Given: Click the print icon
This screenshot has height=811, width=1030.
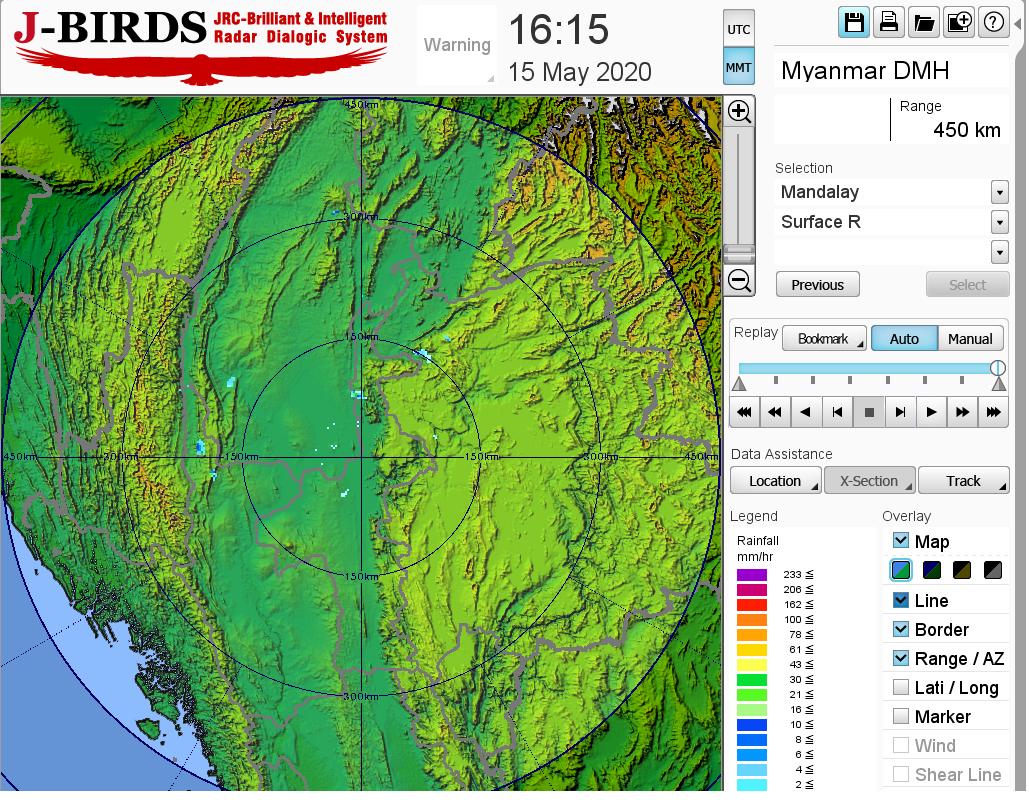Looking at the screenshot, I should [x=888, y=23].
